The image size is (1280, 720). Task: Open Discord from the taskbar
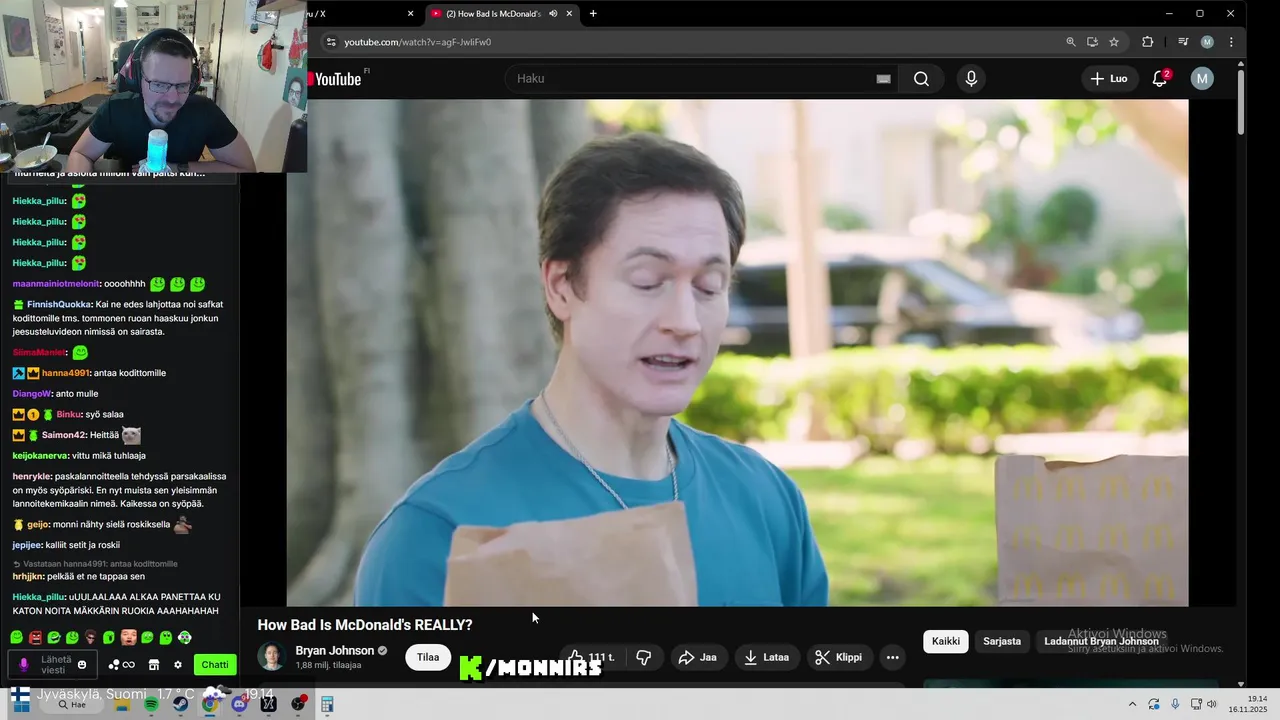coord(239,704)
